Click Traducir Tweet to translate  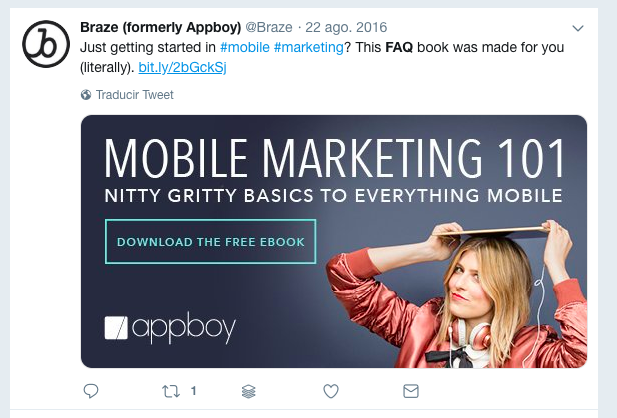tap(135, 95)
